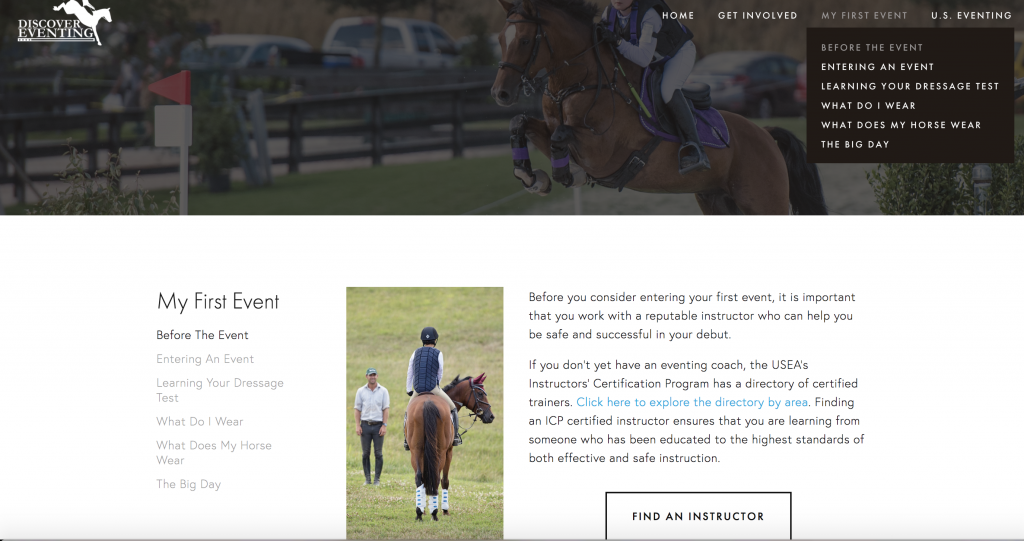This screenshot has height=541, width=1024.
Task: Choose What Do I Wear dropdown entry
Action: tap(868, 105)
